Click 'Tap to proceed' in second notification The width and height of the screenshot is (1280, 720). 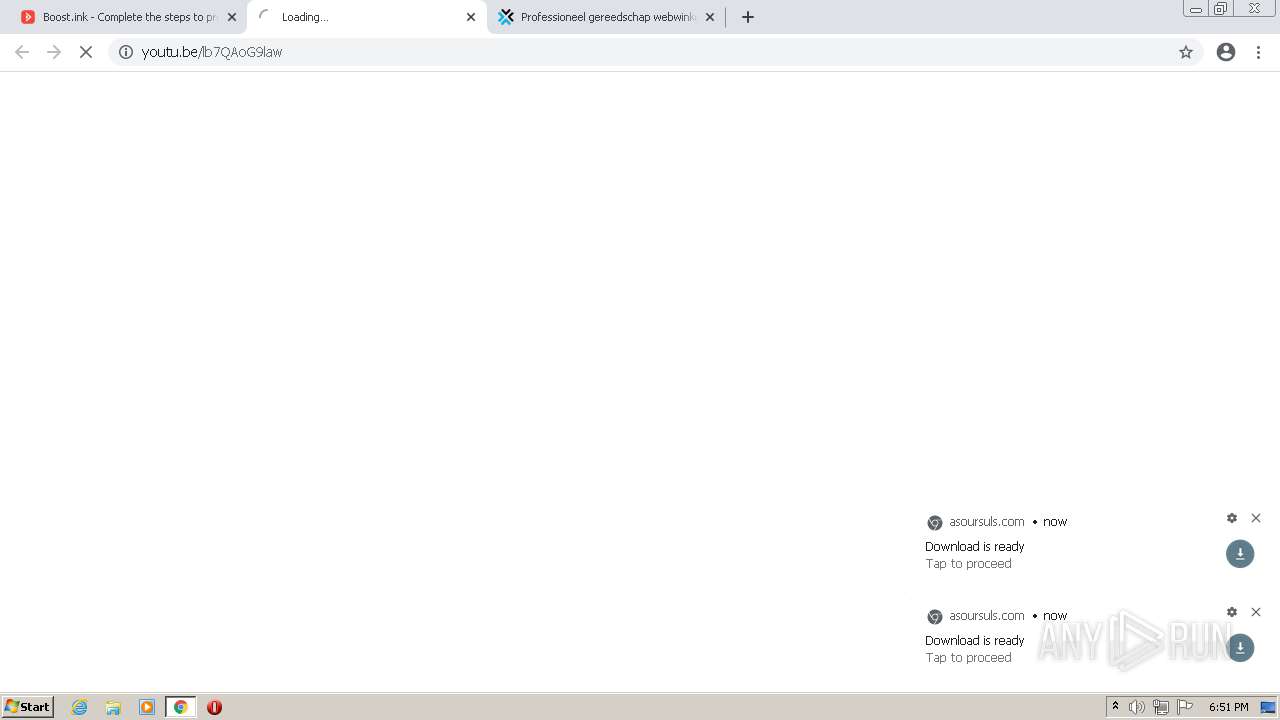point(968,658)
